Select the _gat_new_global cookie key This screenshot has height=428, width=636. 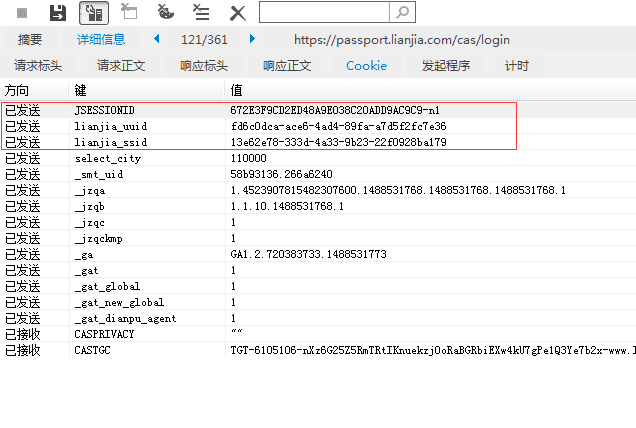(x=119, y=303)
